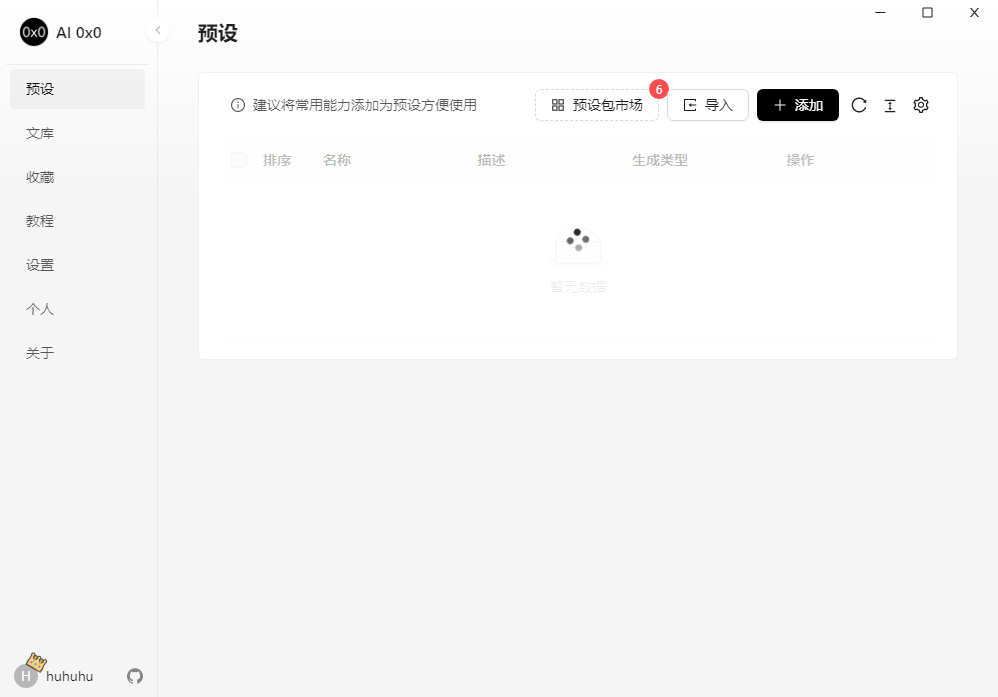Open the GitHub repository icon
Image resolution: width=998 pixels, height=697 pixels.
(135, 676)
